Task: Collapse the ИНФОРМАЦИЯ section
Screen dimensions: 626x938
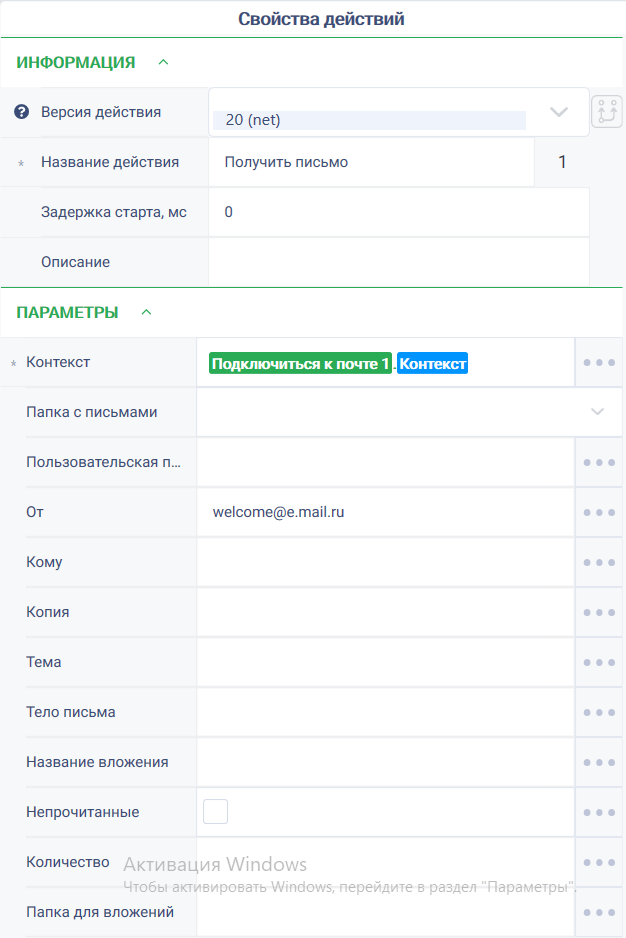Action: click(x=163, y=62)
